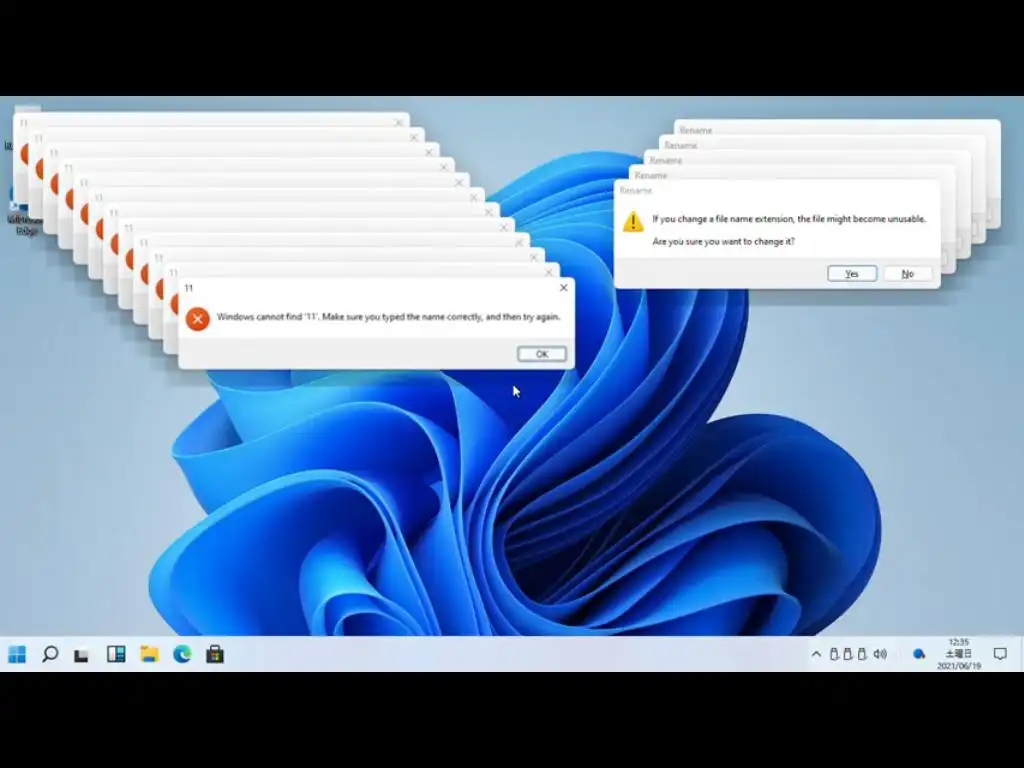This screenshot has height=768, width=1024.
Task: Open the notification center icon
Action: tap(1000, 654)
